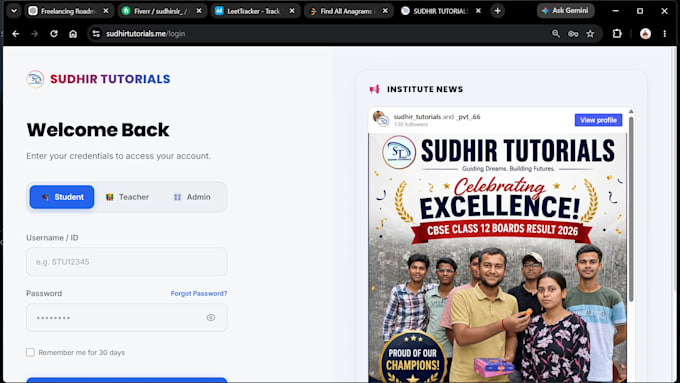Select the Admin role

coord(192,197)
